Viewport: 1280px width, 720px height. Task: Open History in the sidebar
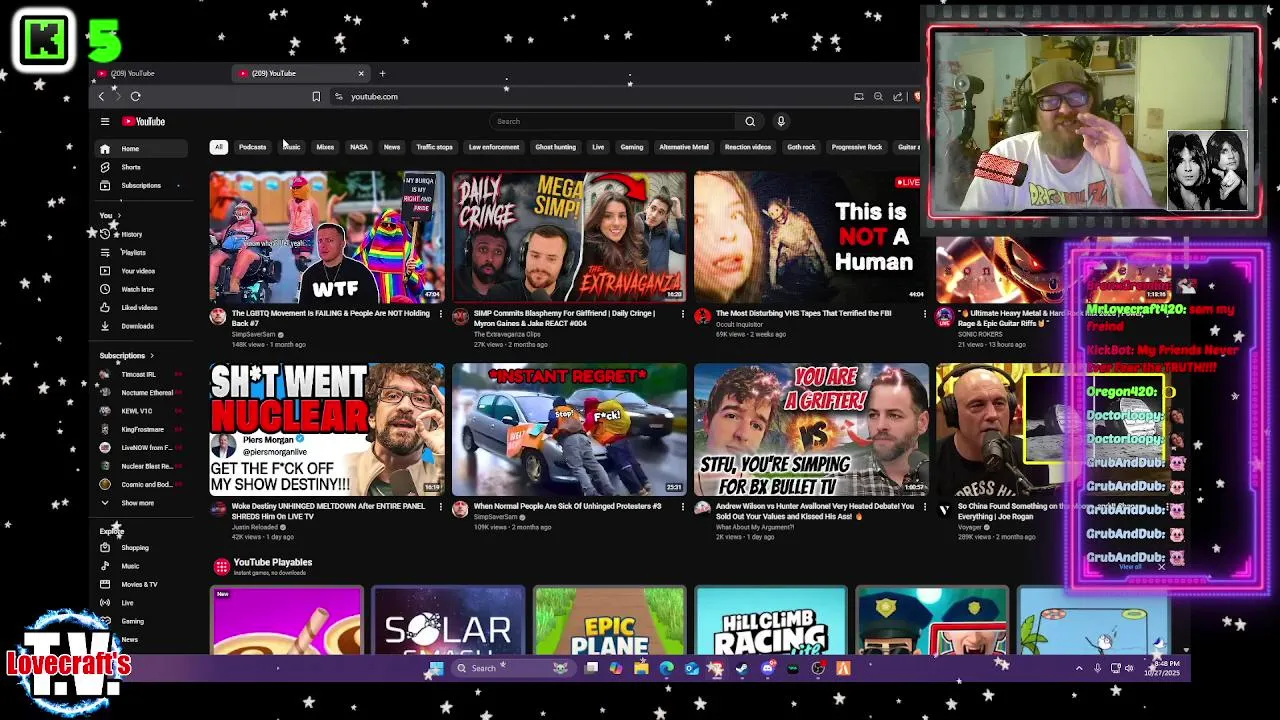click(142, 234)
